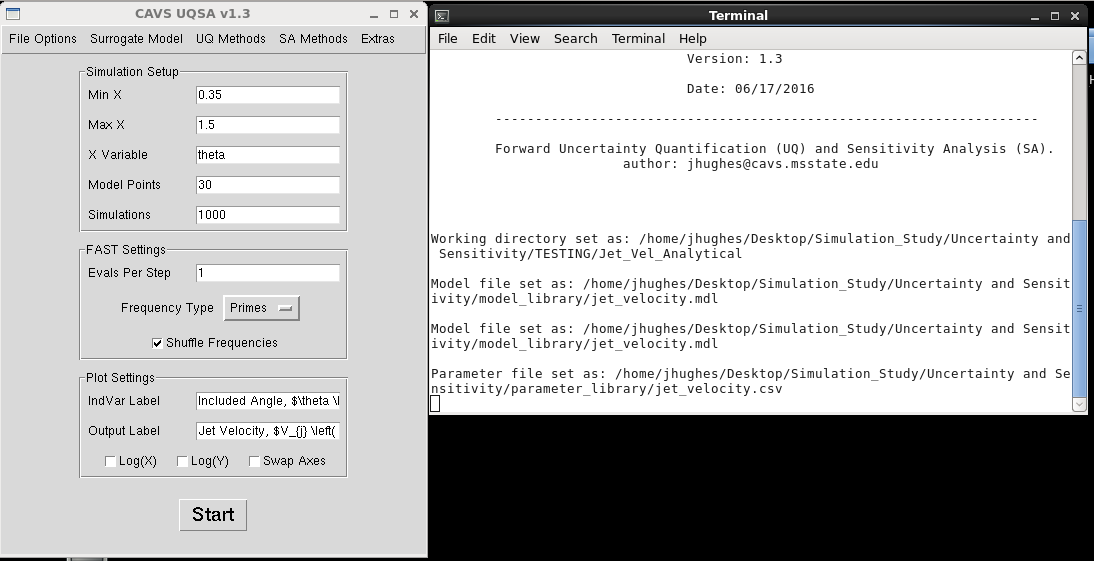The image size is (1094, 561).
Task: Open File Options menu
Action: click(43, 39)
